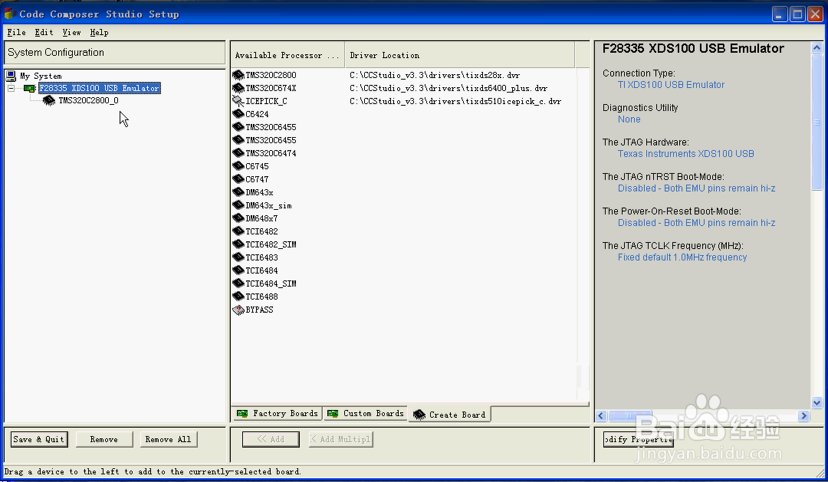Click the Modify Properties button
The height and width of the screenshot is (482, 828).
click(x=638, y=439)
